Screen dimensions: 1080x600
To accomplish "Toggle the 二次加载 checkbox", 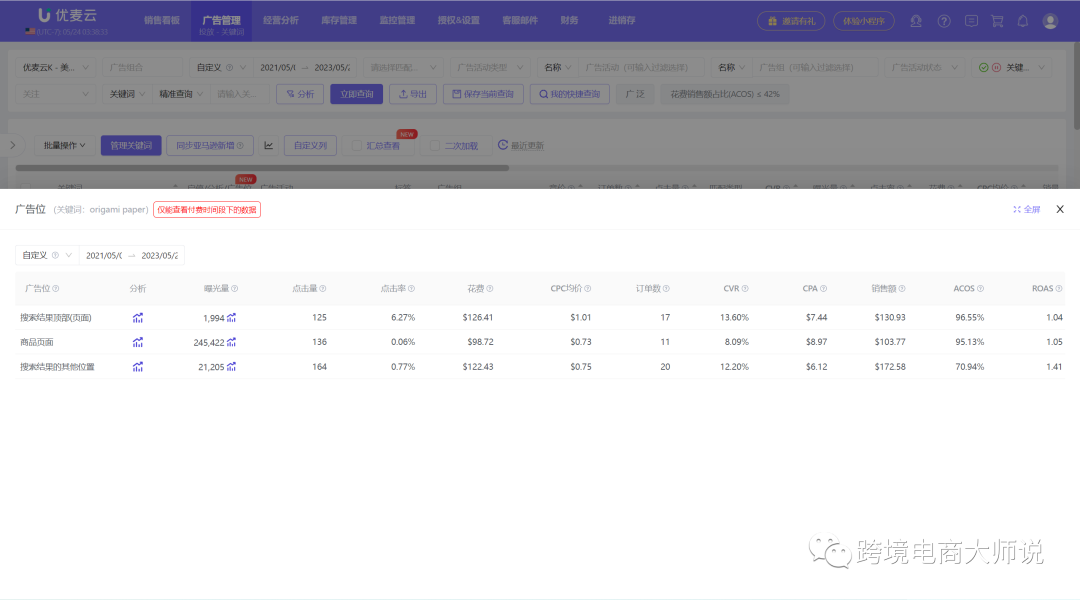I will [x=435, y=146].
